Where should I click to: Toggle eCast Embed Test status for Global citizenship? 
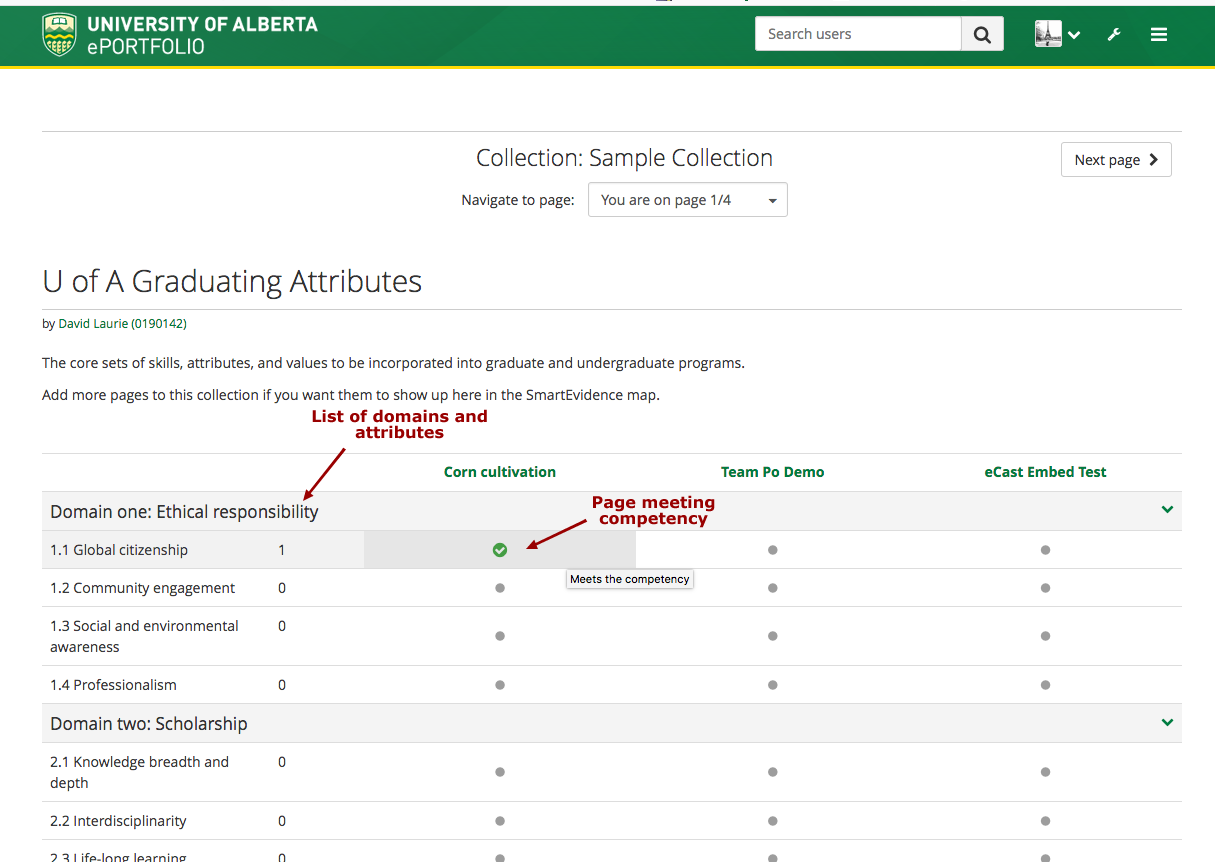tap(1045, 550)
